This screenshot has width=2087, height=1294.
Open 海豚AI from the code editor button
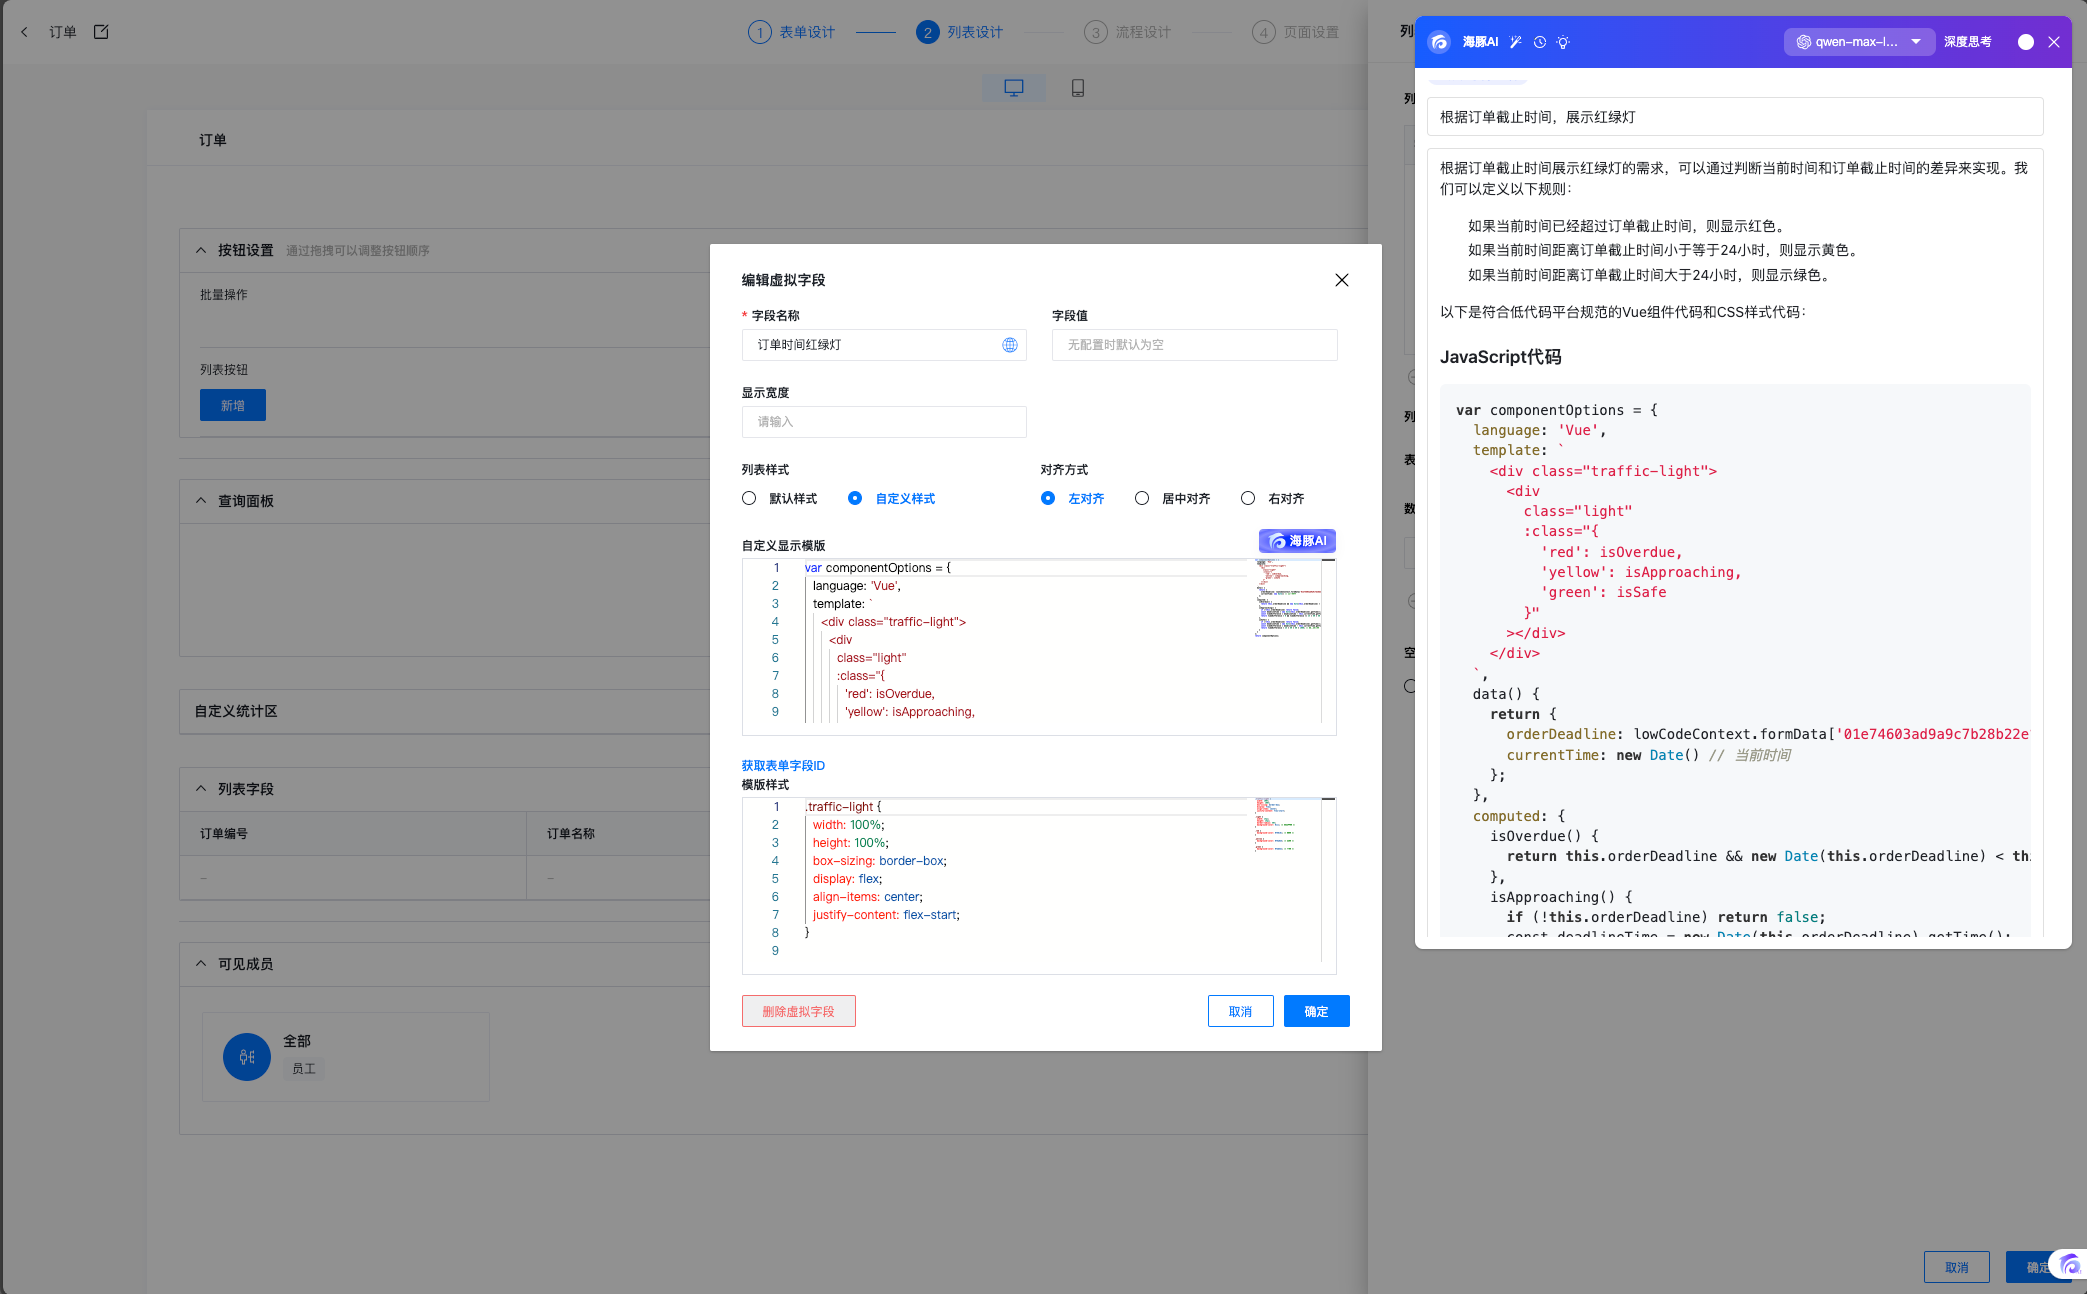[1297, 541]
